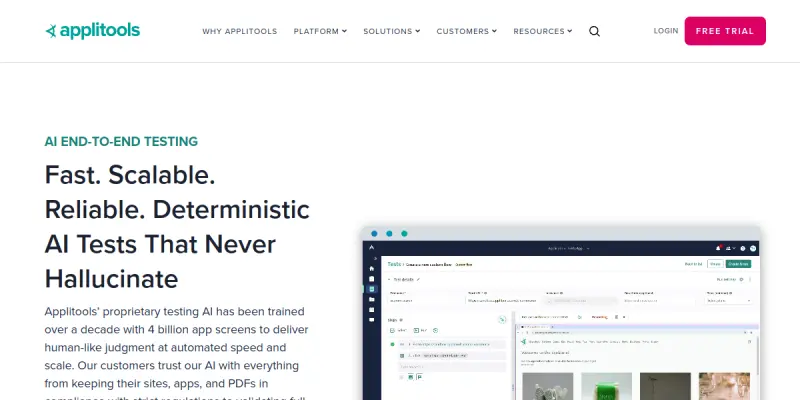Screen dimensions: 800x400
Task: Click the run settings gear icon in product screenshot
Action: point(741,280)
